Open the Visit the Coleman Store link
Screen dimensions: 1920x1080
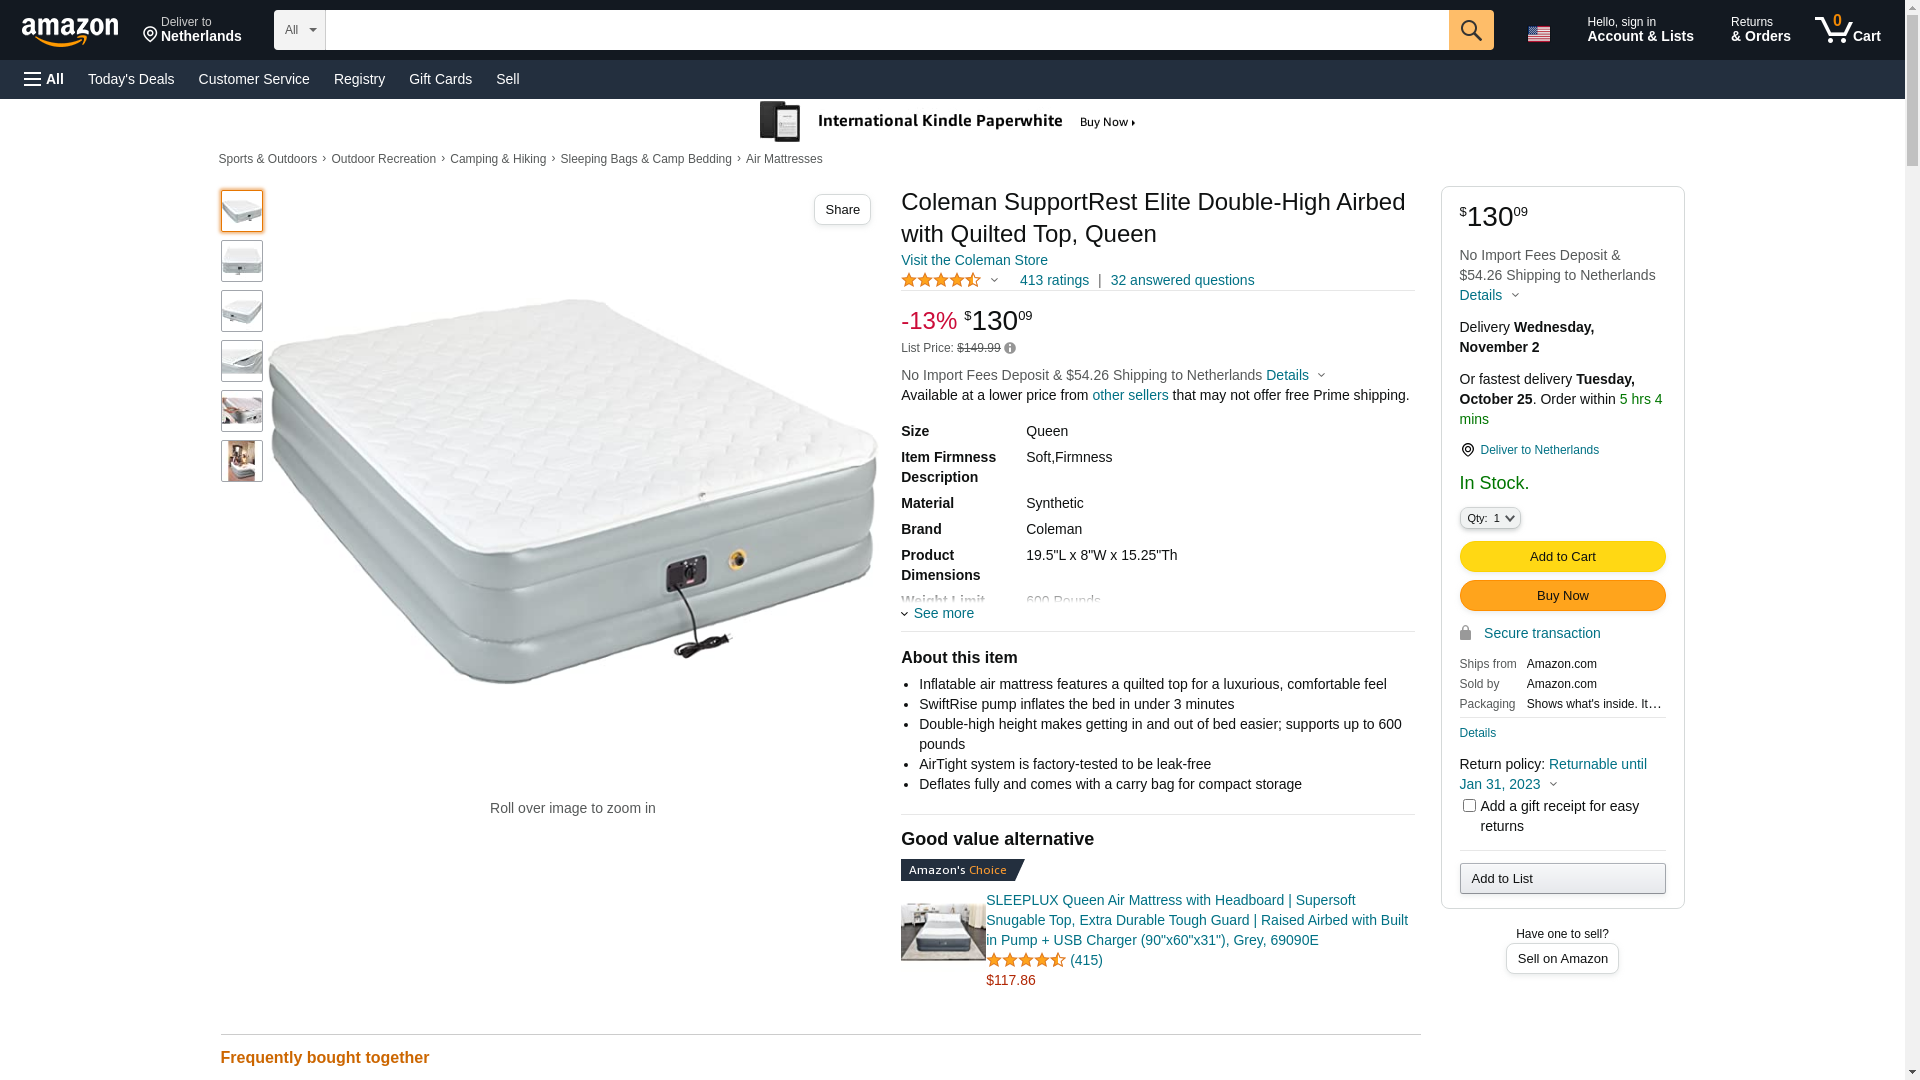pyautogui.click(x=974, y=260)
